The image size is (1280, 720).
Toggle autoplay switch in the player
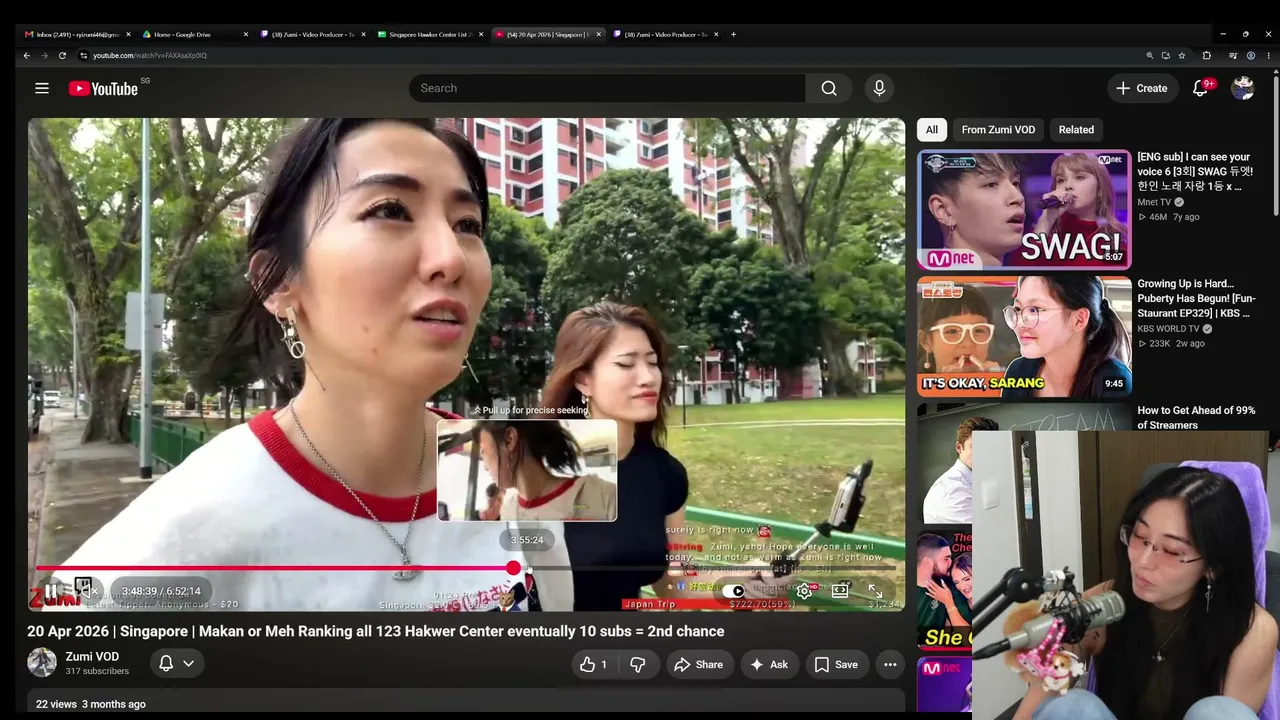click(733, 591)
